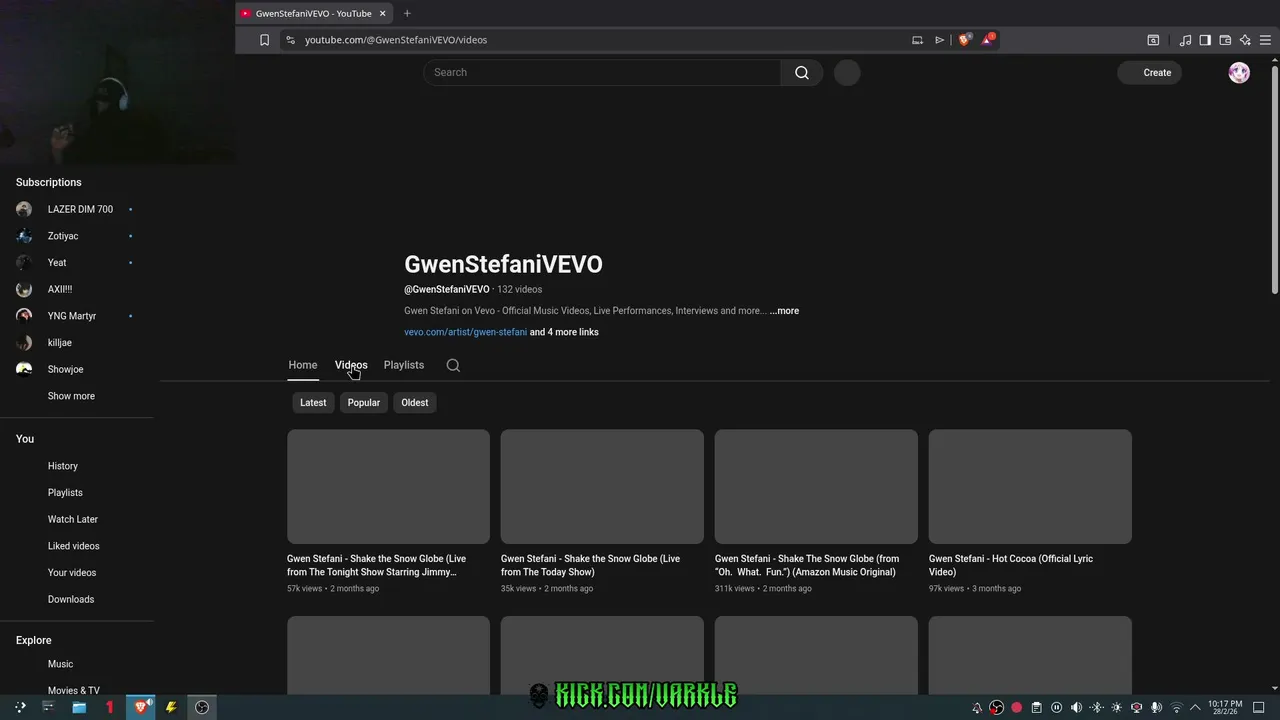This screenshot has width=1280, height=720.
Task: Sort videos by Popular
Action: (x=364, y=402)
